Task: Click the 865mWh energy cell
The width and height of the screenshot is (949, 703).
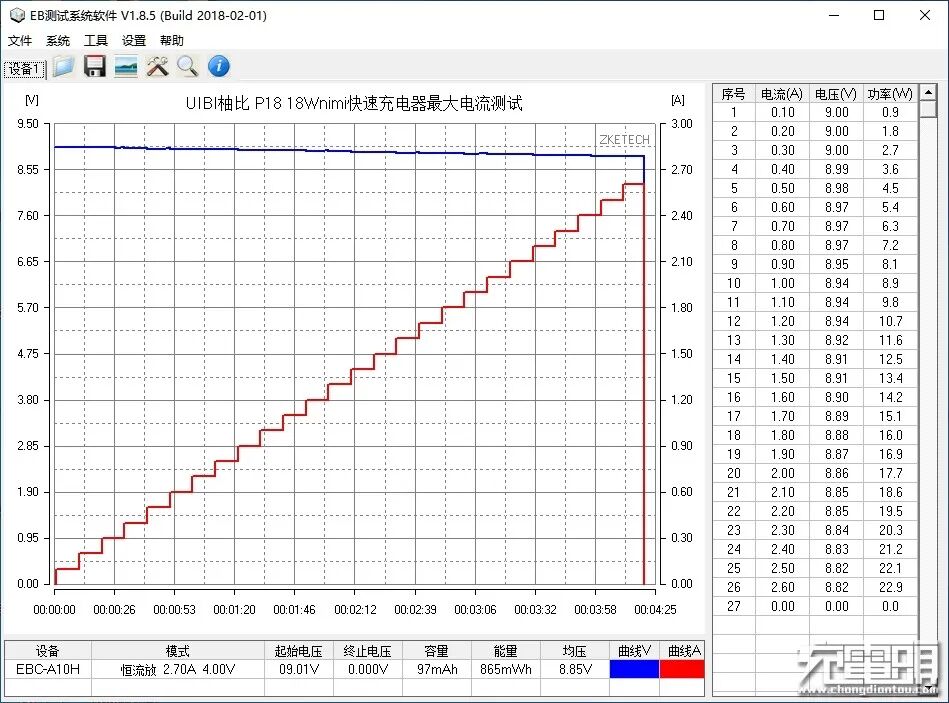Action: point(506,669)
